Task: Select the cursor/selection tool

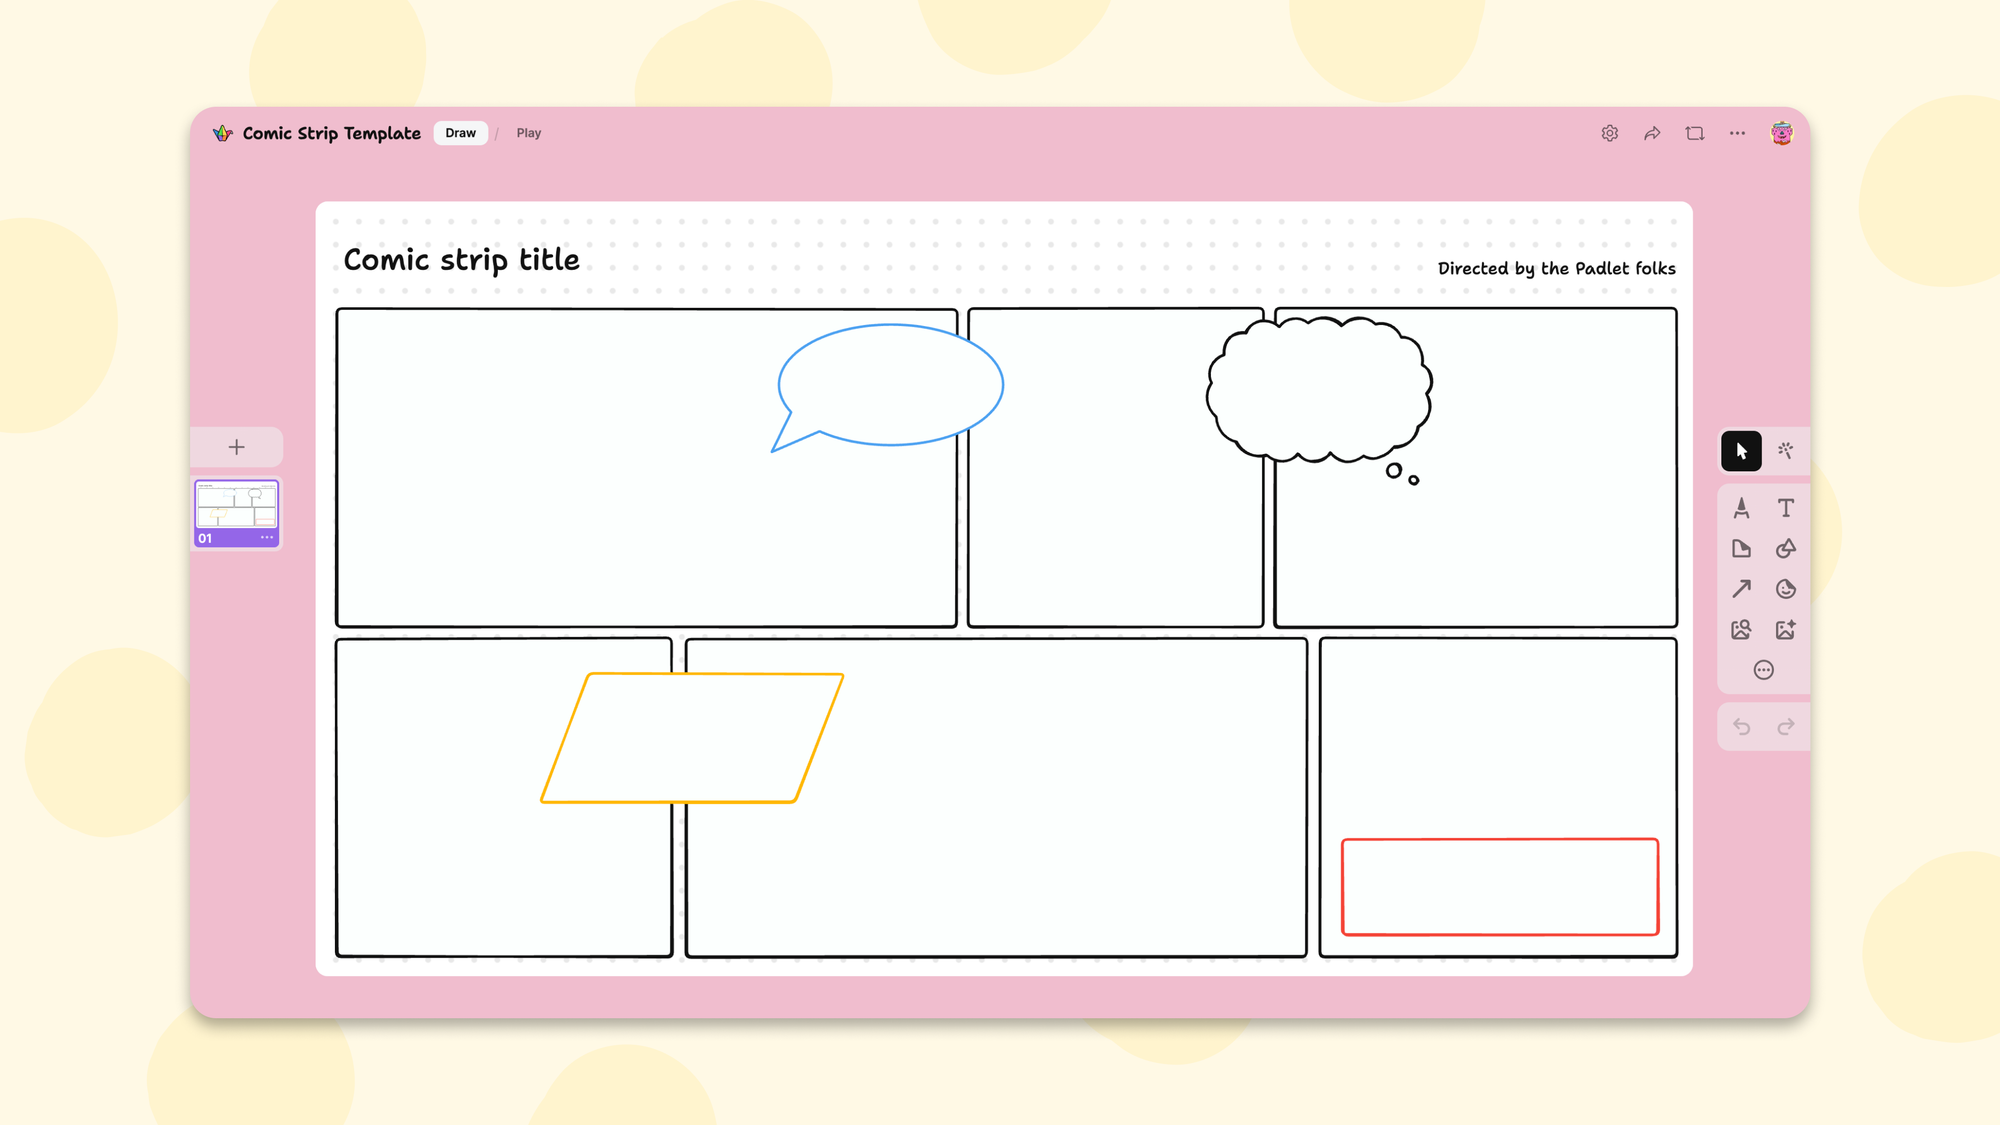Action: point(1741,452)
